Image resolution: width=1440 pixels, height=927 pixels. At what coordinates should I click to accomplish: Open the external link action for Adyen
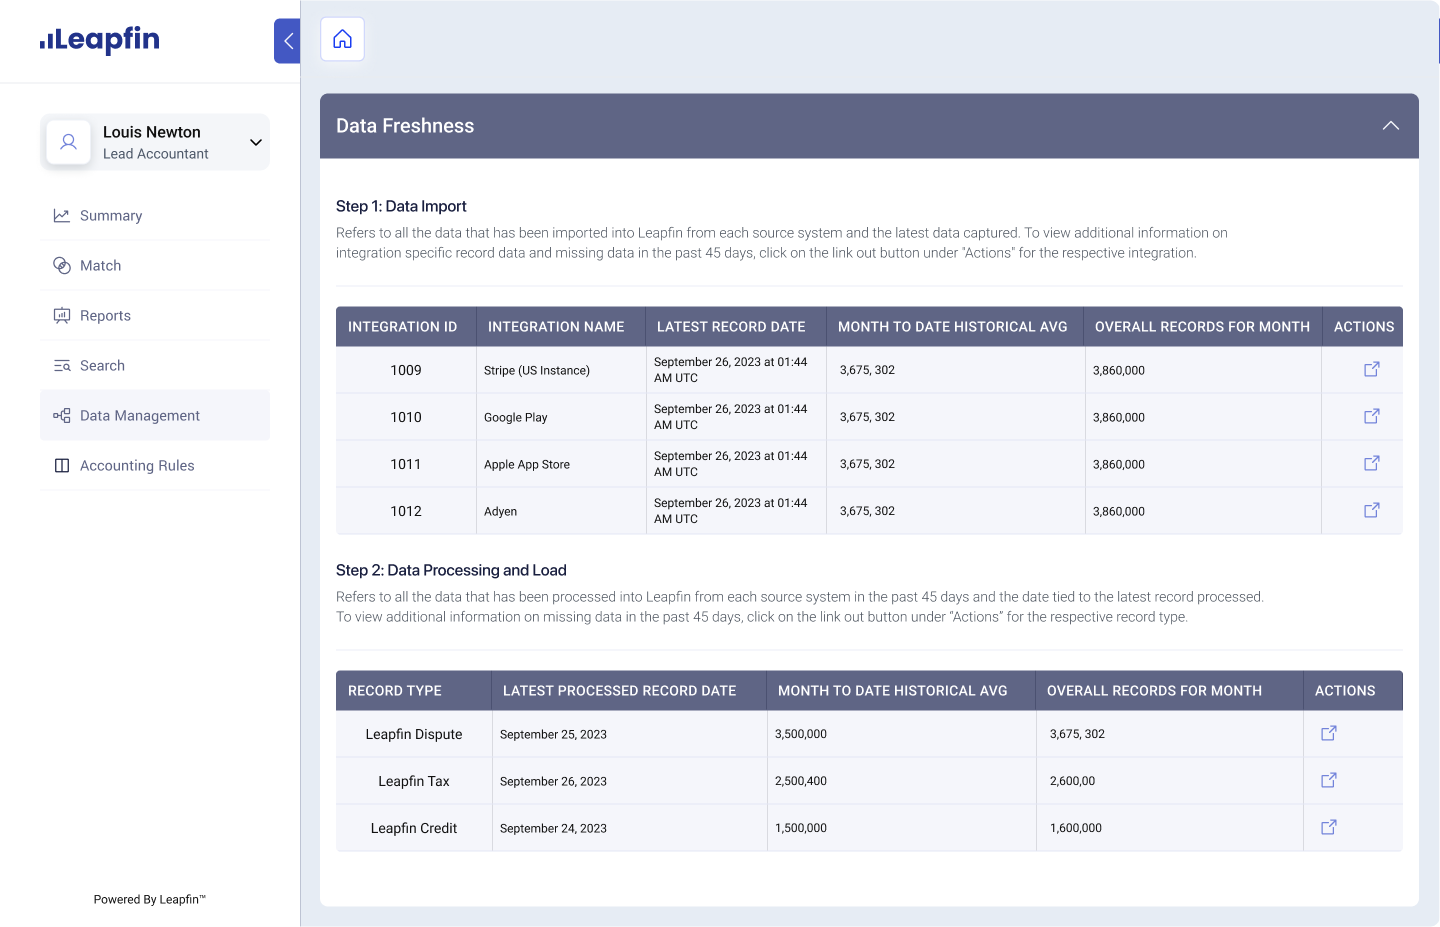click(x=1371, y=510)
